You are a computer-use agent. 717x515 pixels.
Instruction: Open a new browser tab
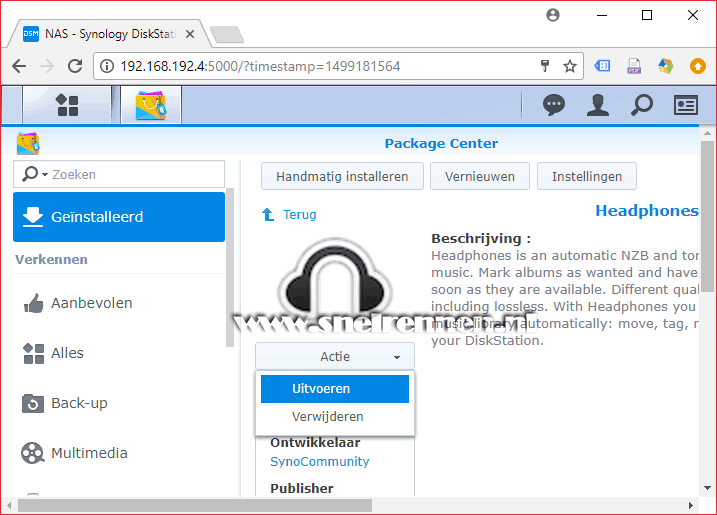point(227,34)
